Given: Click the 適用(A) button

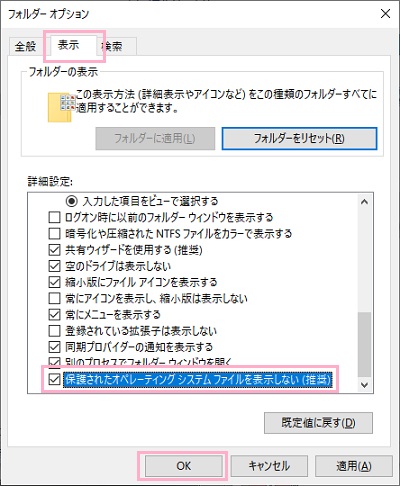Looking at the screenshot, I should (x=353, y=466).
